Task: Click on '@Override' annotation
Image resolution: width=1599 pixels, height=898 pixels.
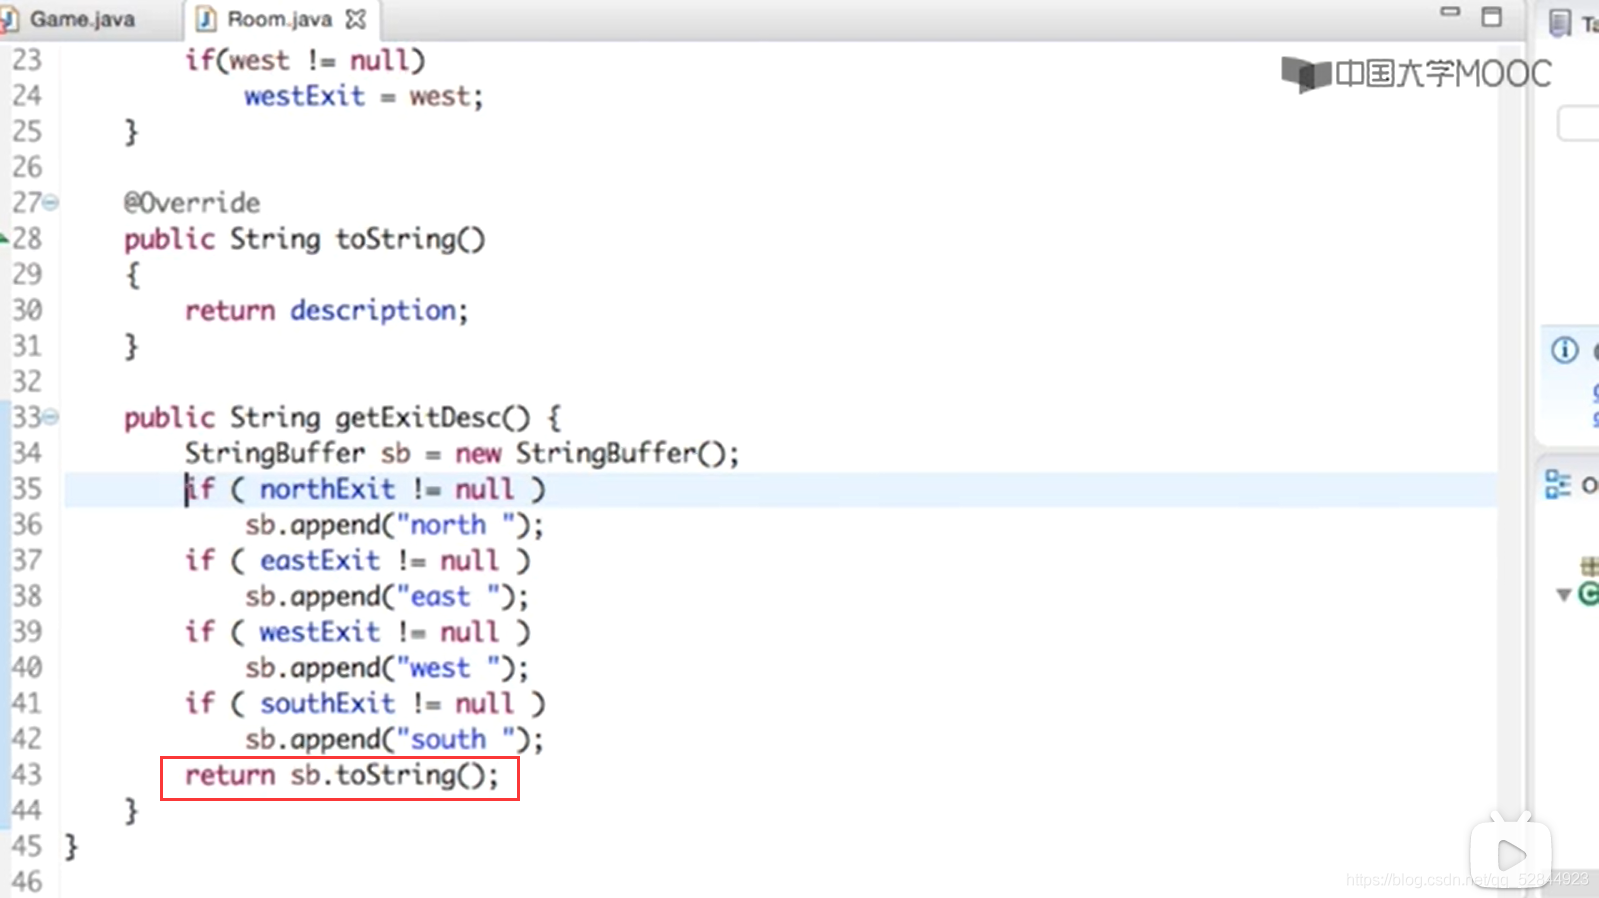Action: click(192, 203)
